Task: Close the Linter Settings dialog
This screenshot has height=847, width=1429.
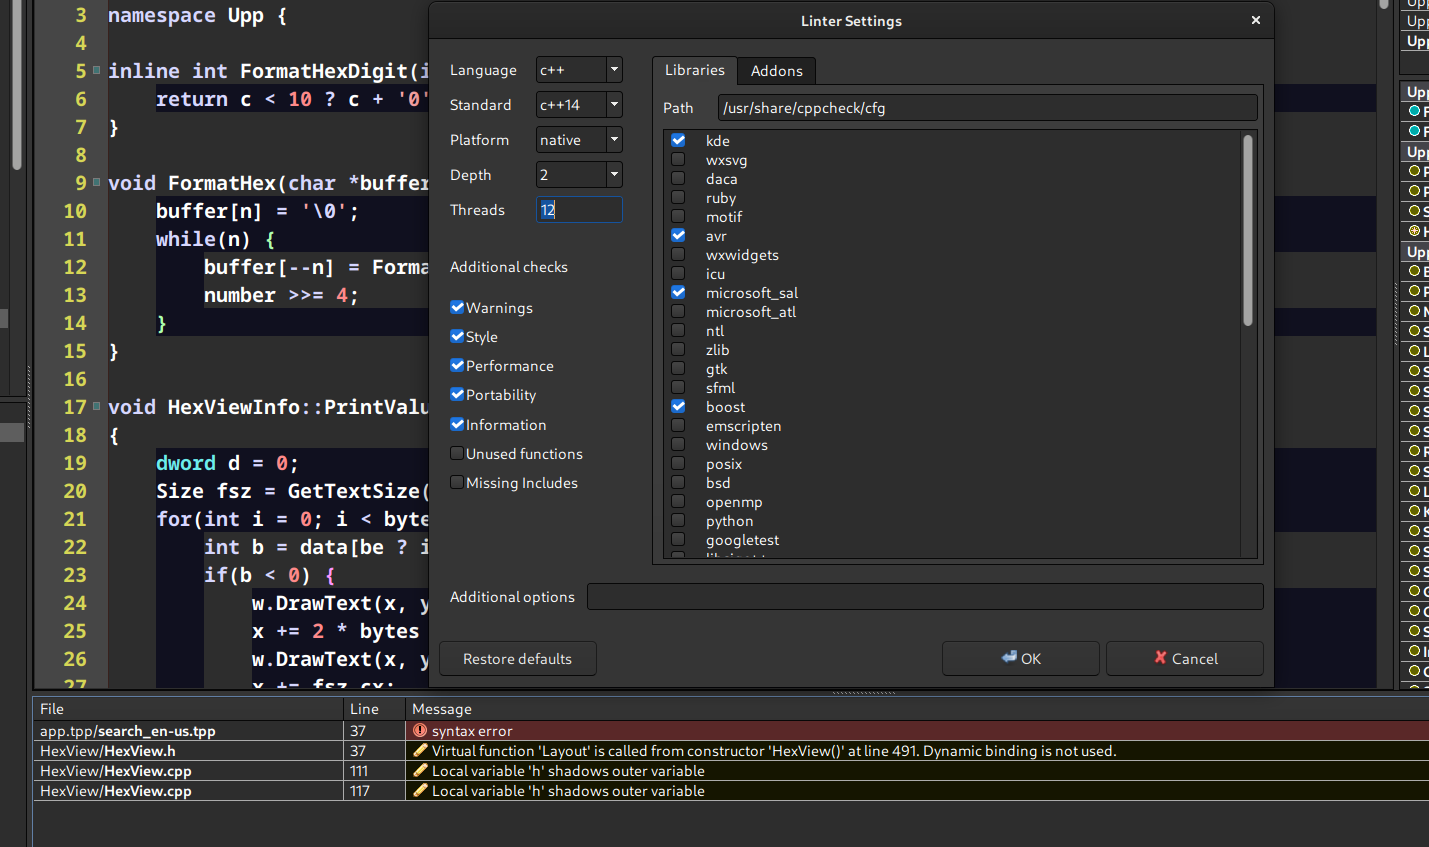Action: (x=1256, y=20)
